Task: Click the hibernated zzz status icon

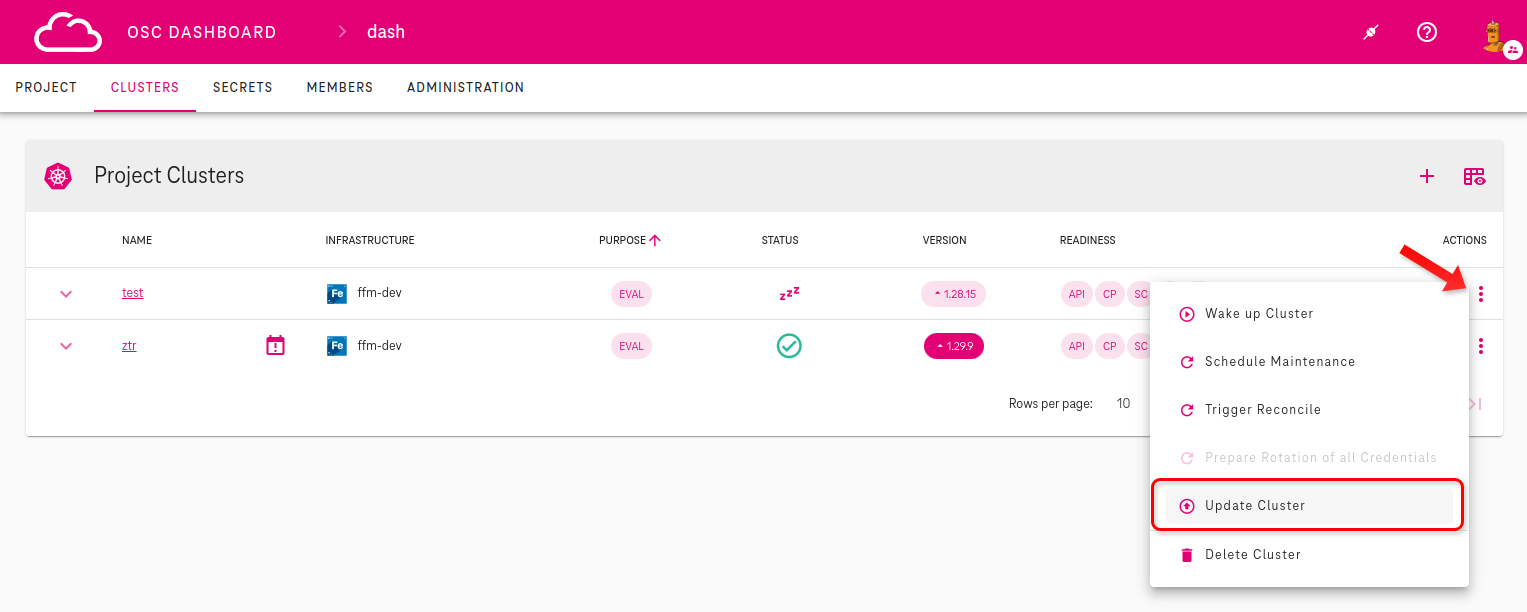Action: (x=789, y=294)
